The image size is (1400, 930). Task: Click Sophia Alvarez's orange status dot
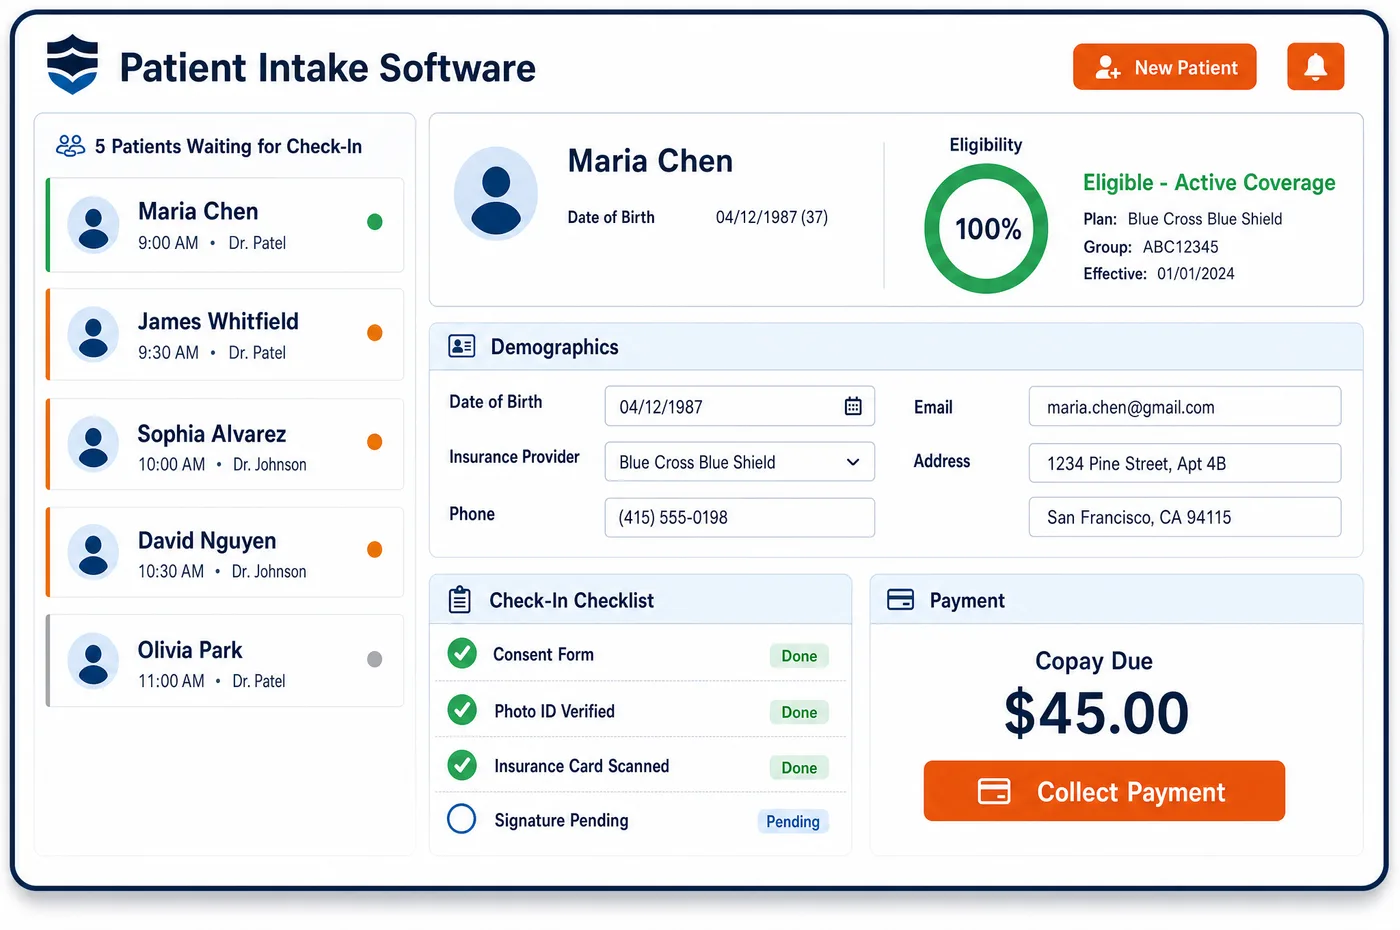coord(375,442)
